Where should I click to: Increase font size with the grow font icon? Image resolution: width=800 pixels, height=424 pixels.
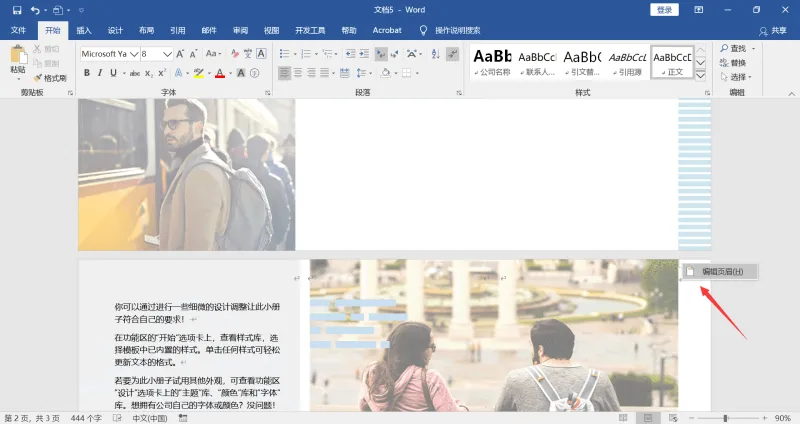[x=180, y=54]
